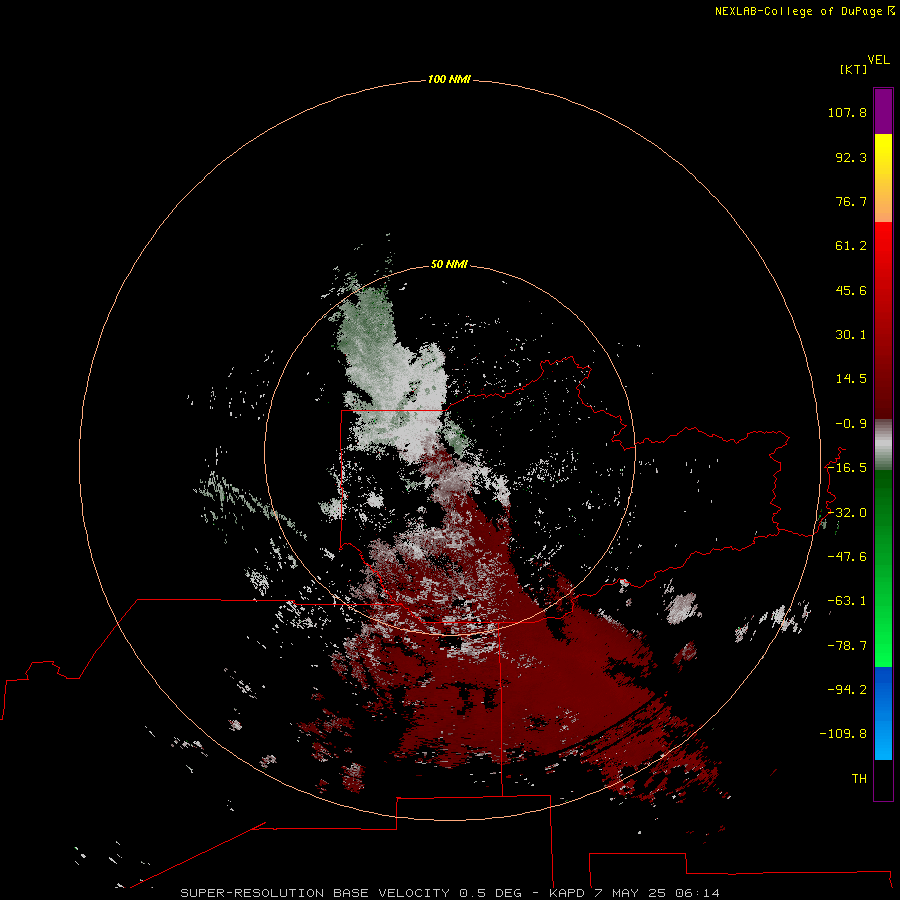Click the 100 NMI range ring label
This screenshot has height=900, width=900.
[x=449, y=79]
